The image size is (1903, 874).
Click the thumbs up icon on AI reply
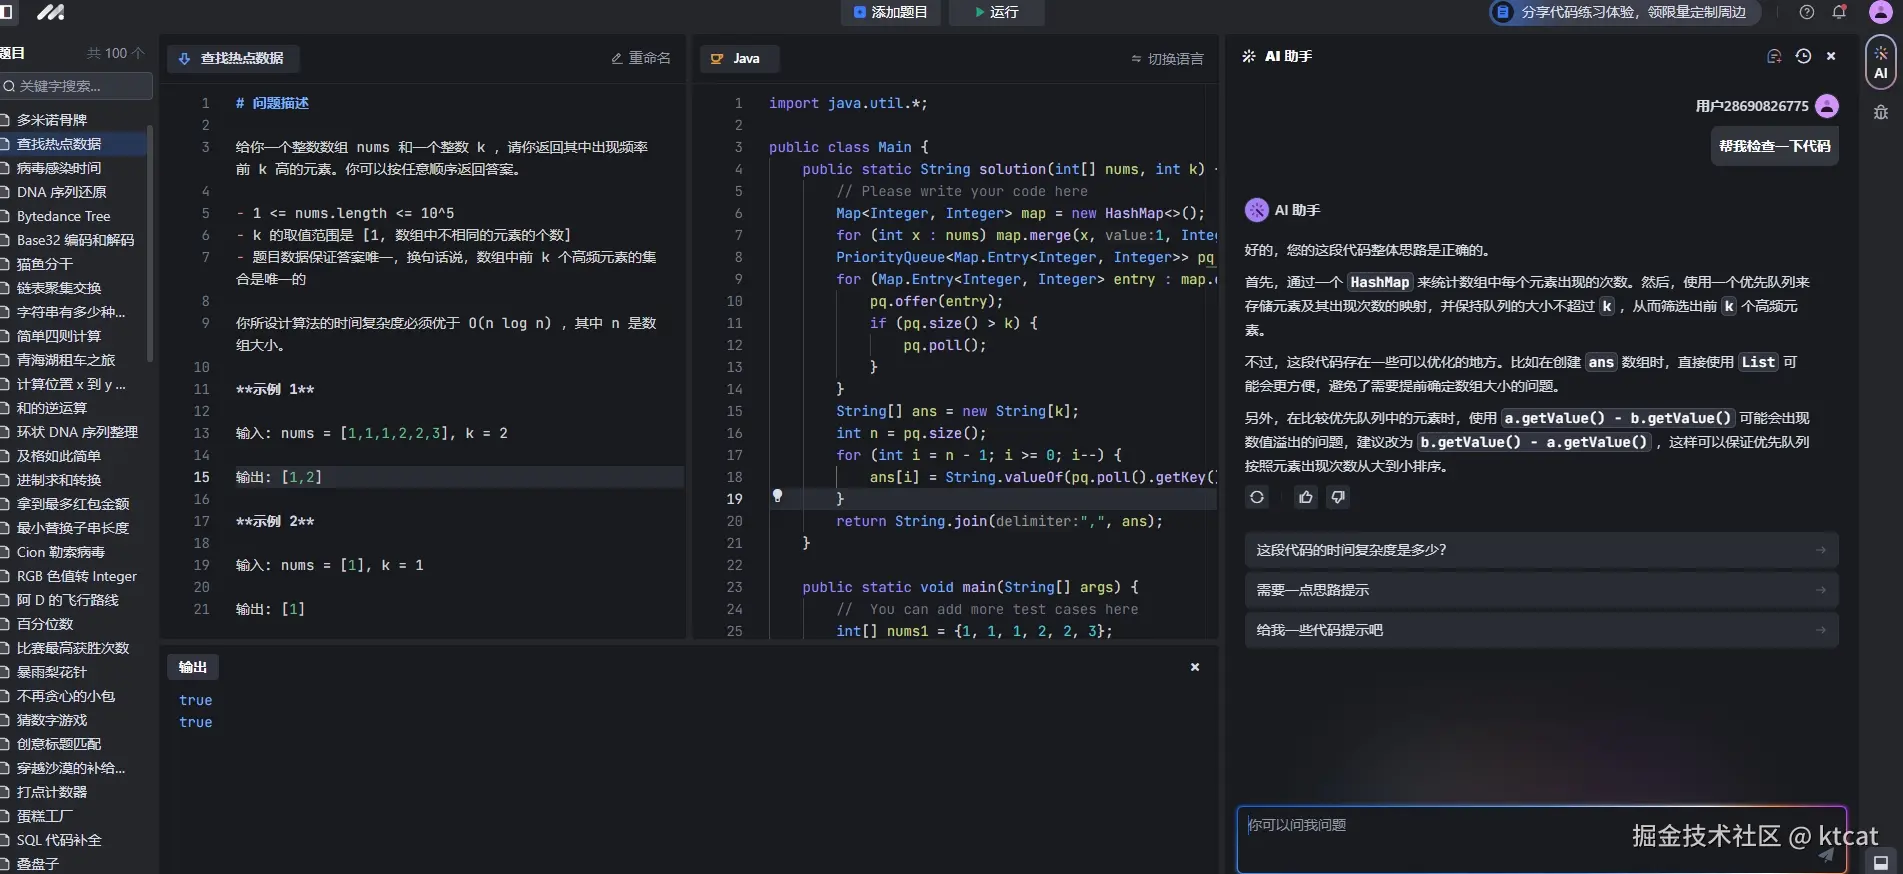(1305, 497)
